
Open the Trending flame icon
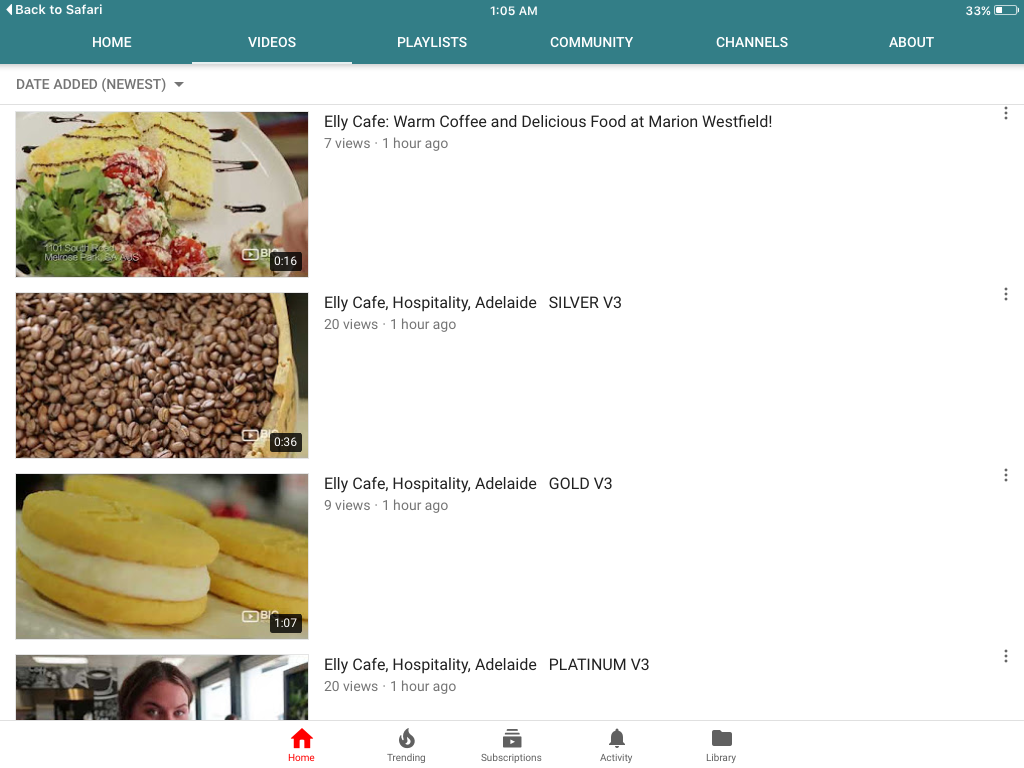coord(406,739)
